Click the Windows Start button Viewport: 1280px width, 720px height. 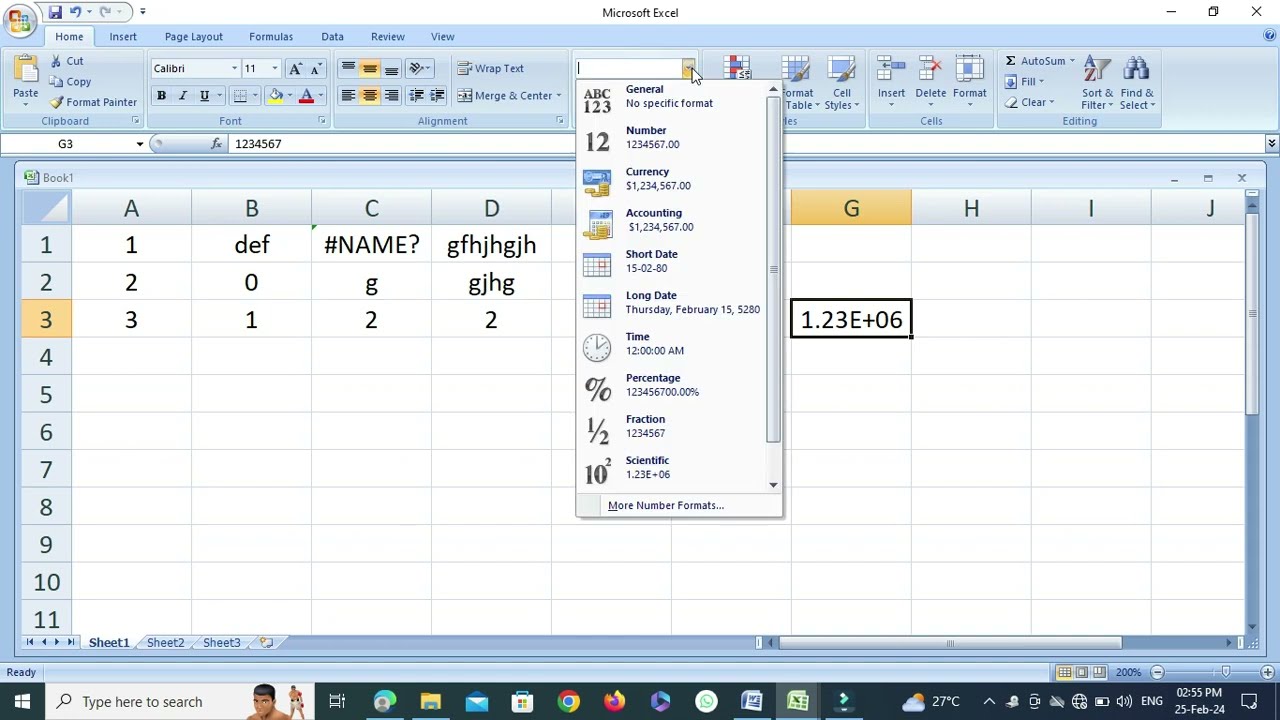22,702
